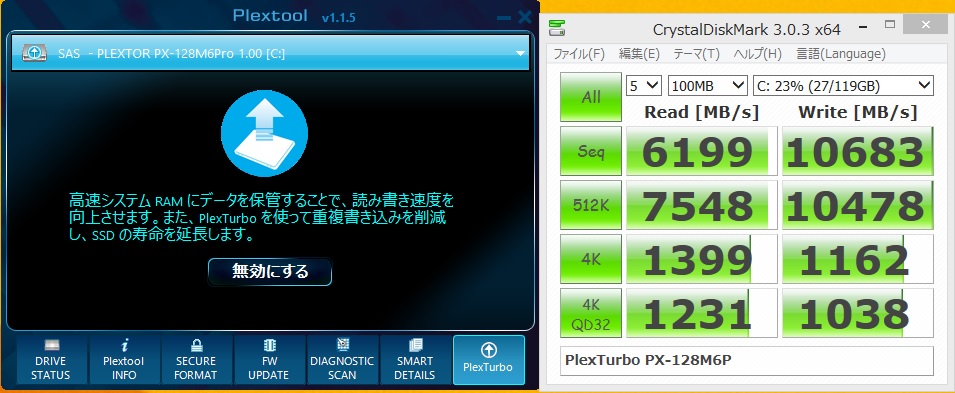The width and height of the screenshot is (955, 393).
Task: Open the FW UPDATE tab
Action: coord(269,360)
